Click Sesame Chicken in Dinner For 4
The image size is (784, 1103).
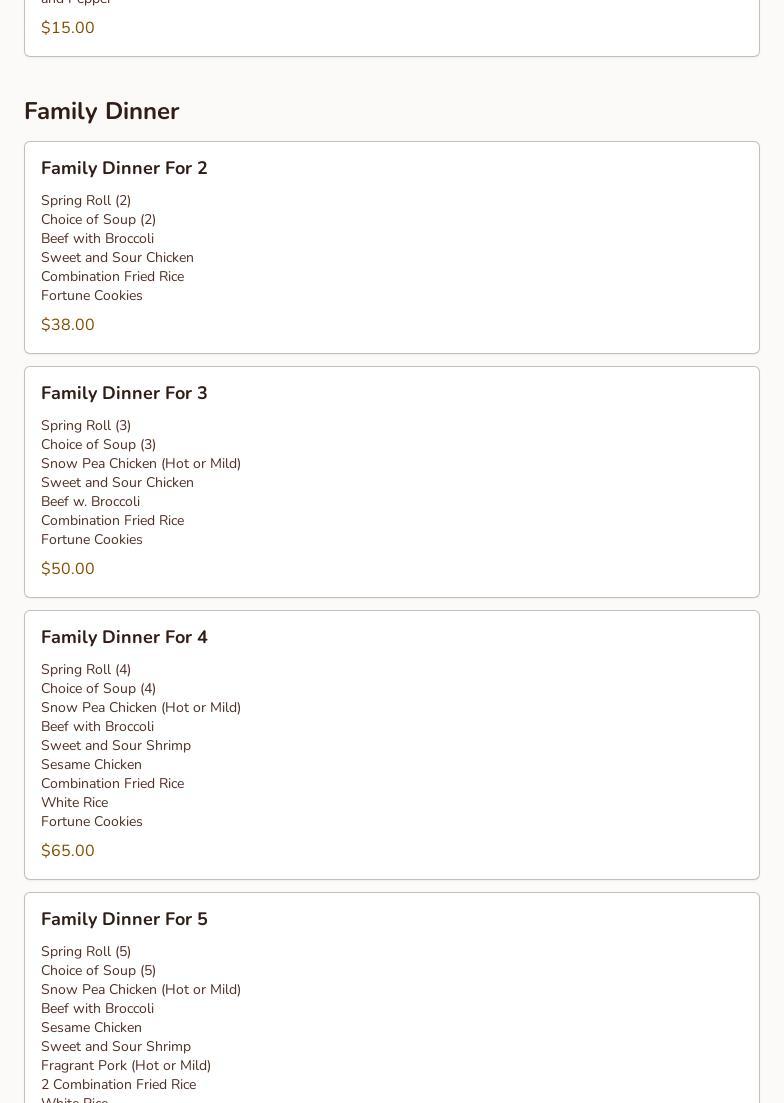[x=91, y=764]
